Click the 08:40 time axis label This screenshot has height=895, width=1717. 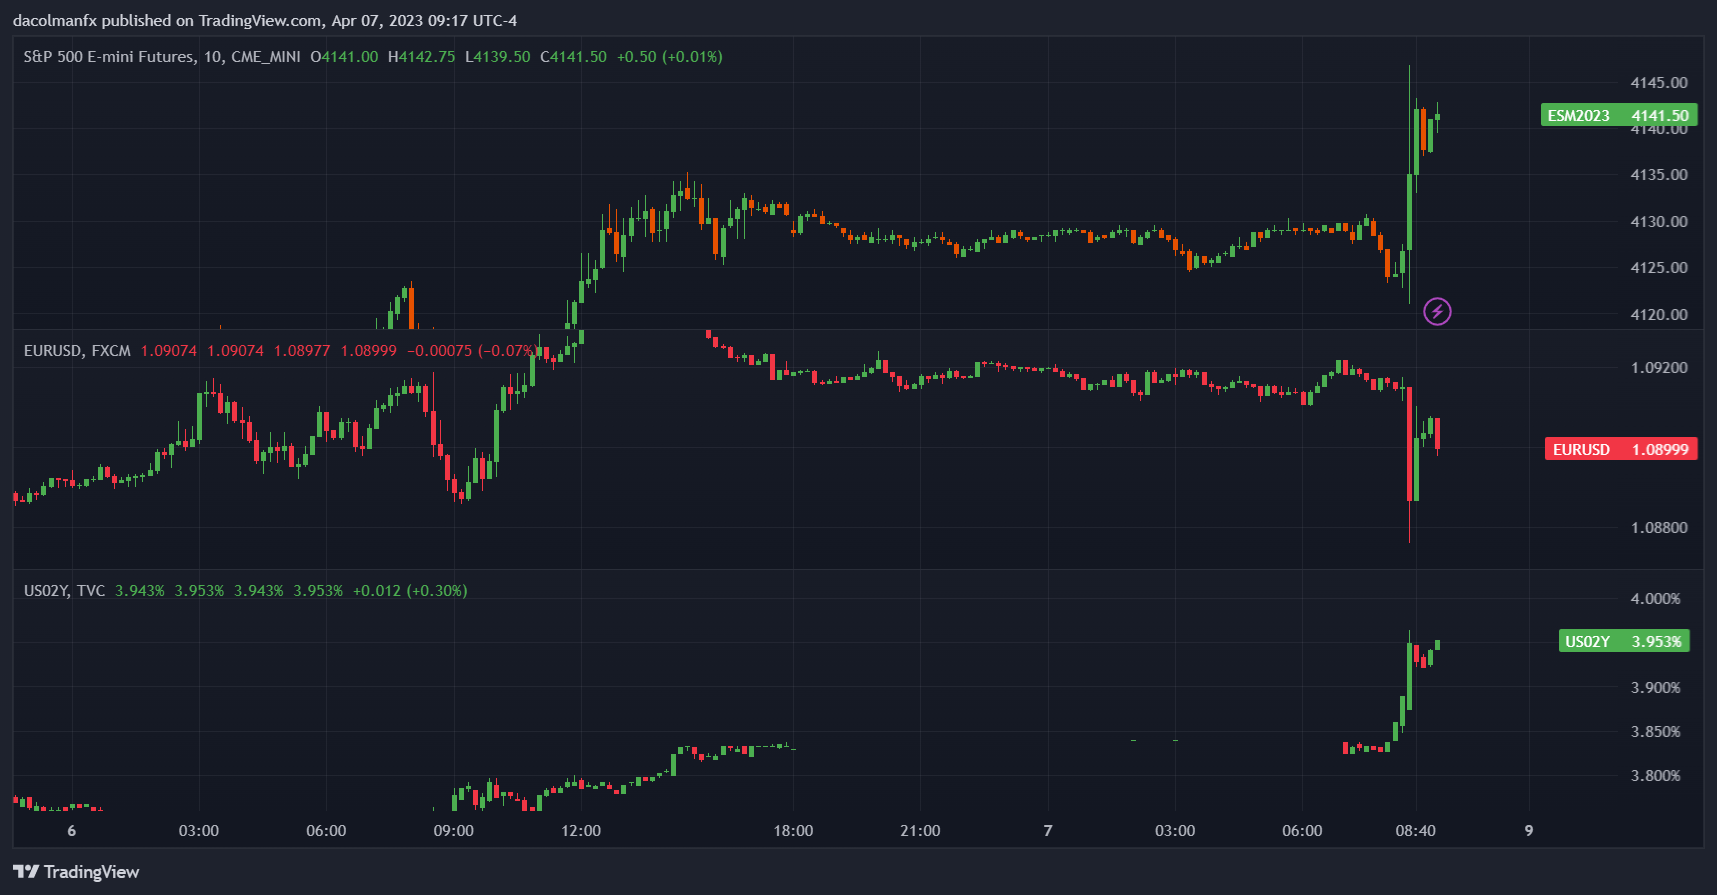tap(1415, 831)
